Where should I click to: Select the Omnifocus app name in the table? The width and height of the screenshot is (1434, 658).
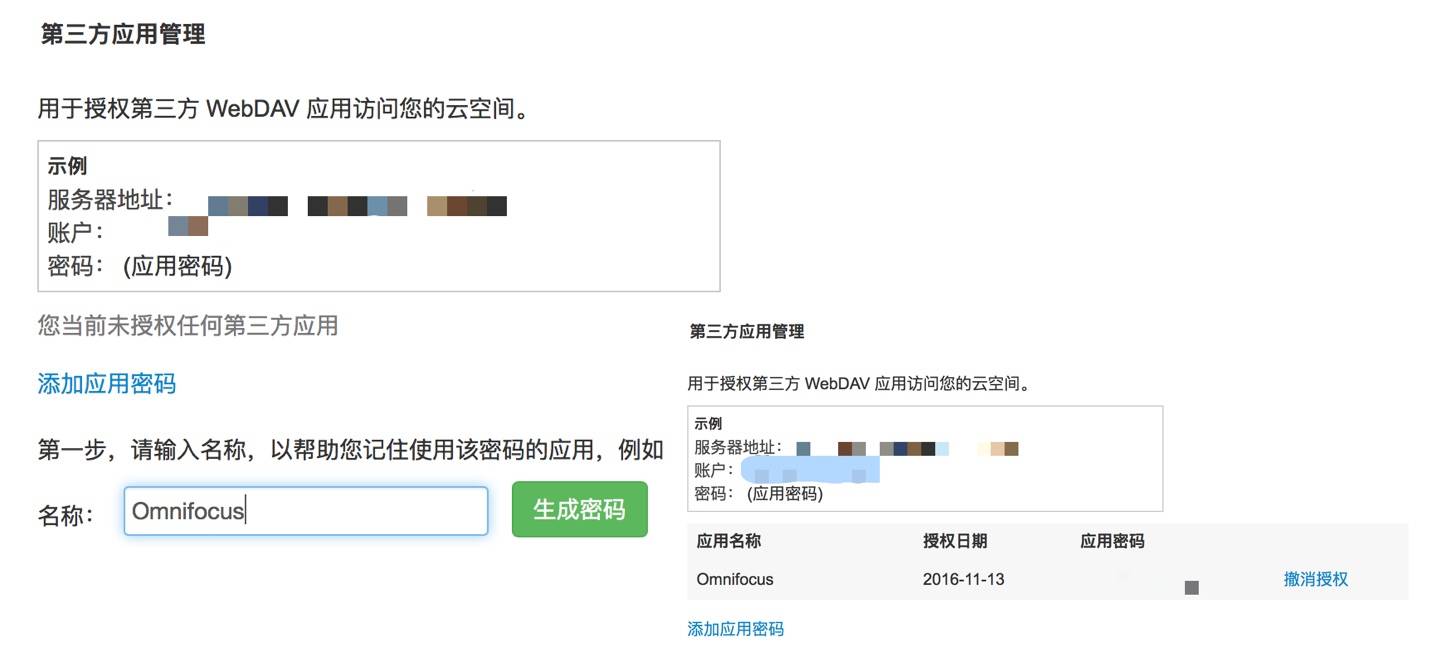click(x=734, y=579)
